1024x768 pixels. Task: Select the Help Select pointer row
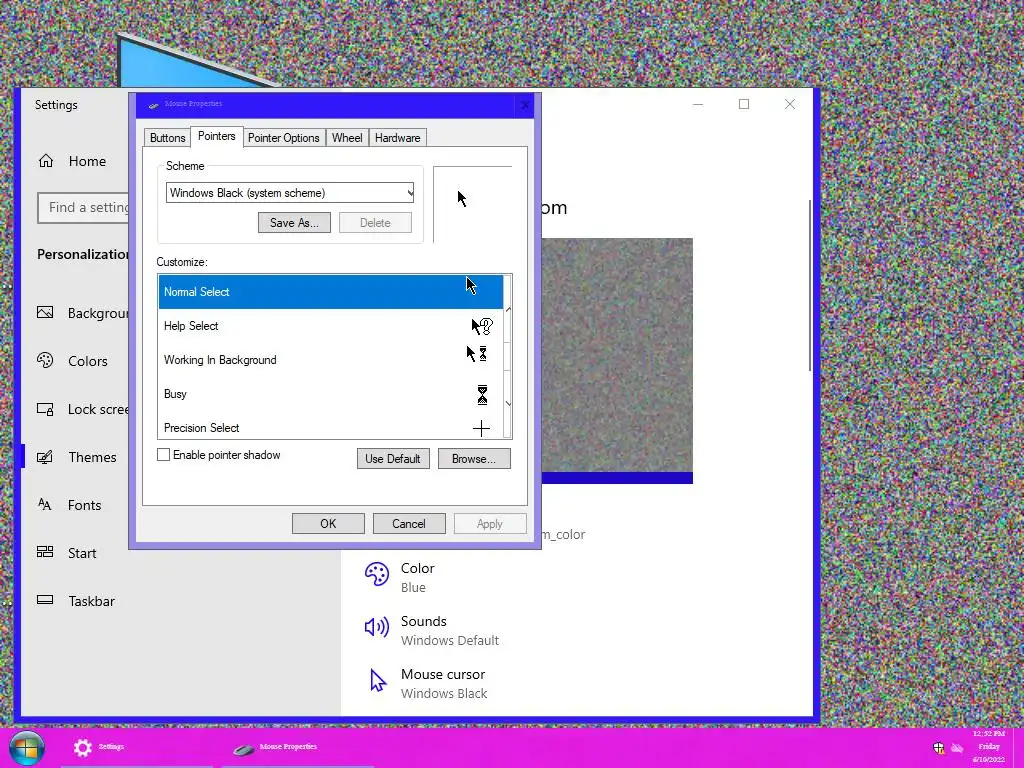[330, 325]
